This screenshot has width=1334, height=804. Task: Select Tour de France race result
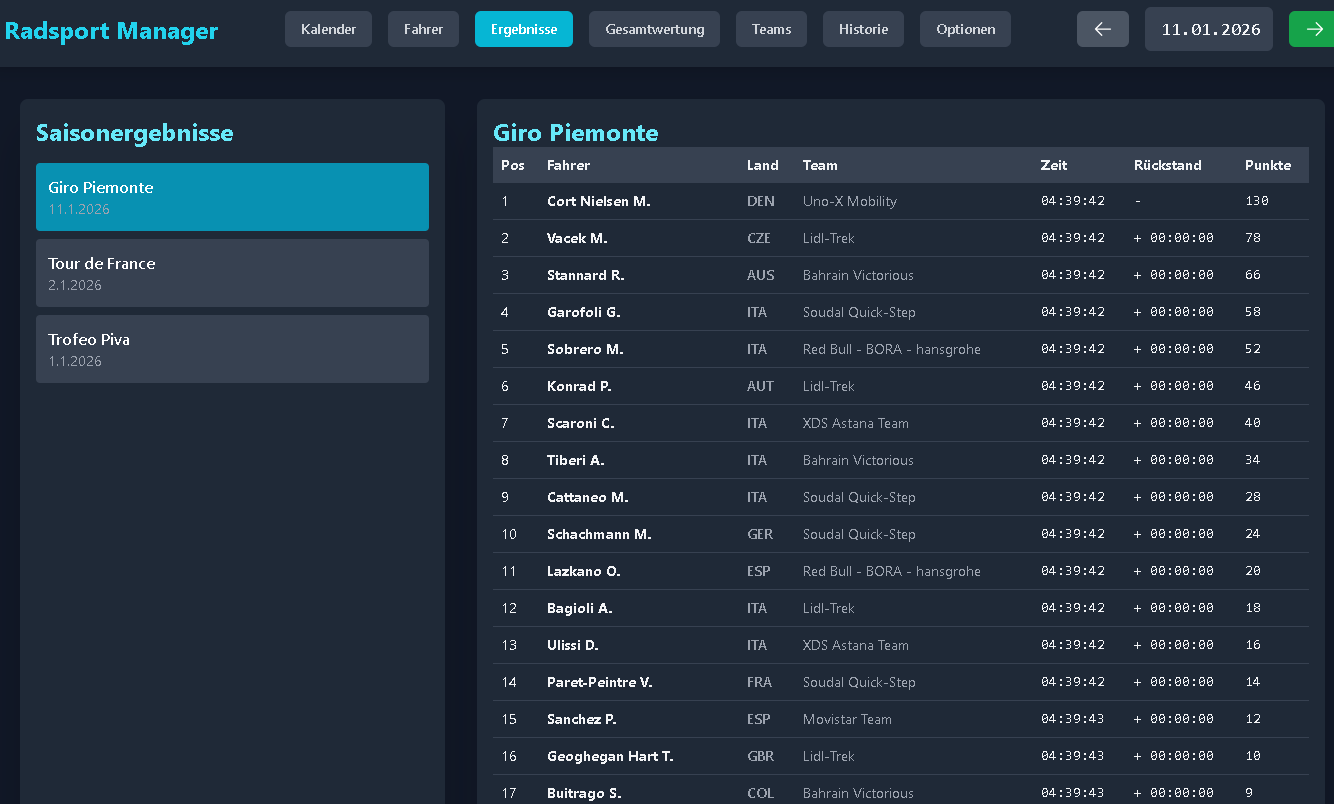232,273
